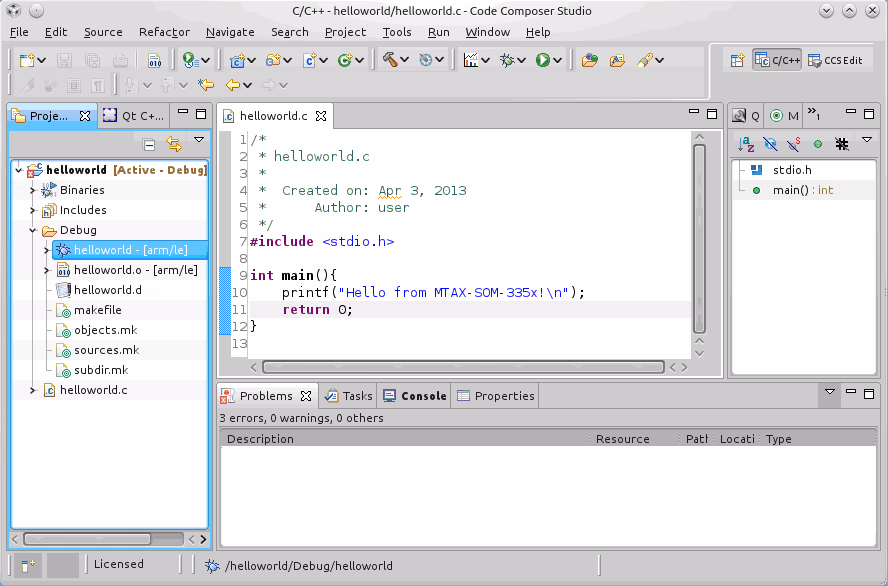Sort problems by Resource column header

tap(633, 439)
